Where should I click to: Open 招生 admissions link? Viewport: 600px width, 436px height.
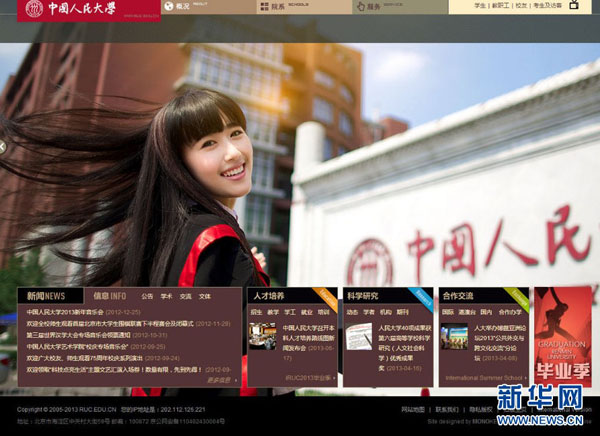256,312
